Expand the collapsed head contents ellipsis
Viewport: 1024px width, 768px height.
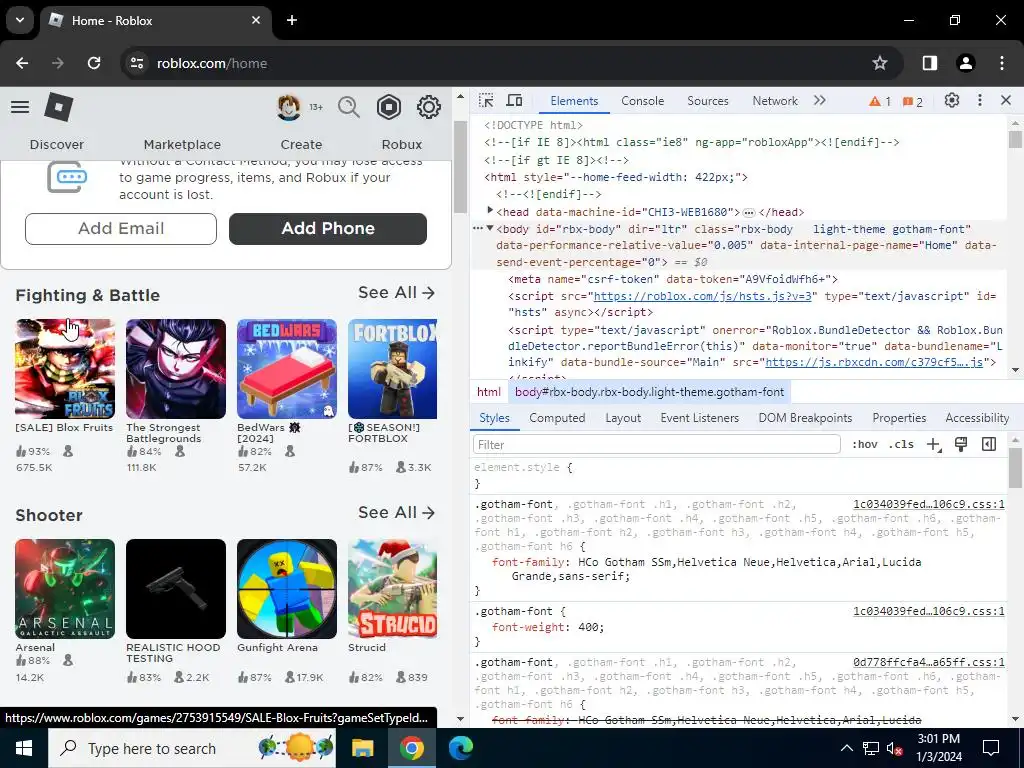click(x=749, y=212)
